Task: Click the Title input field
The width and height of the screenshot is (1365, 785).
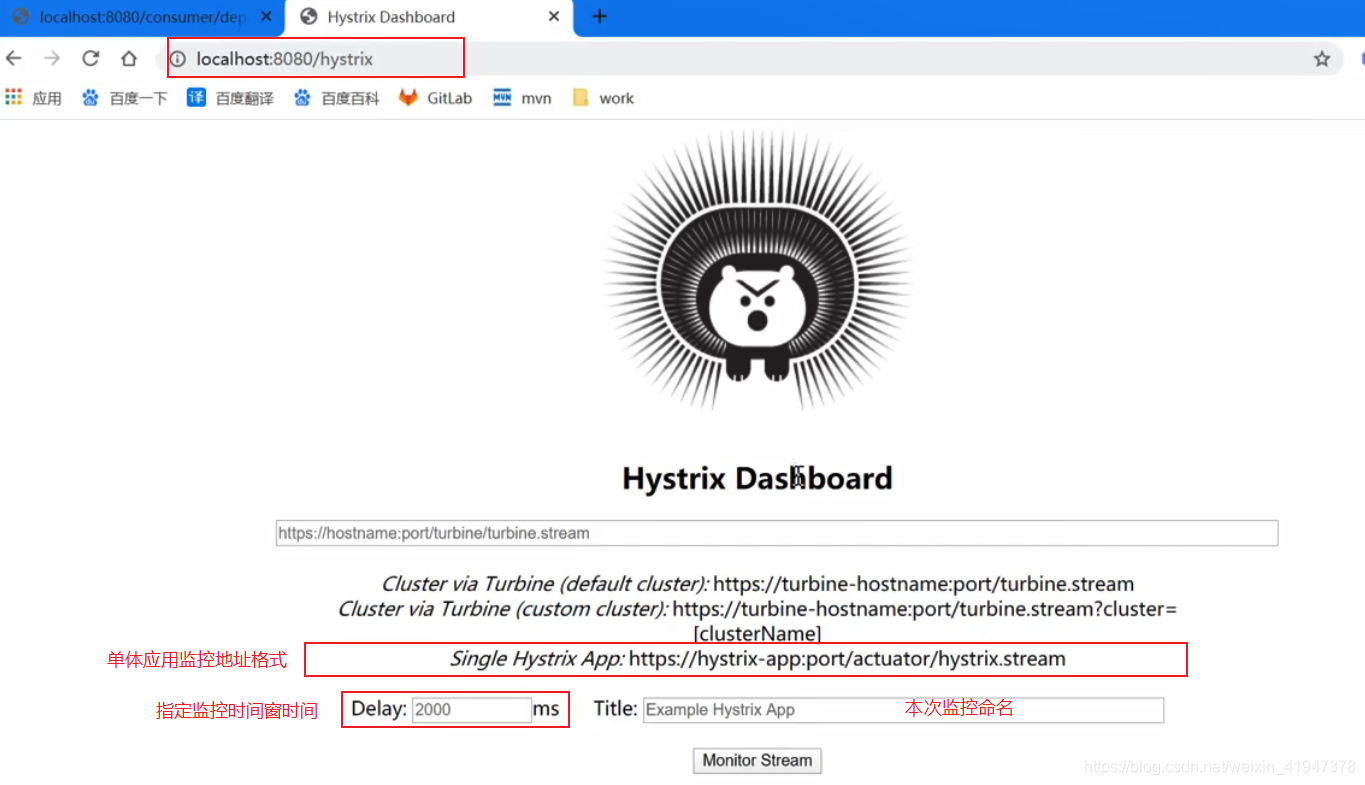Action: pos(903,710)
